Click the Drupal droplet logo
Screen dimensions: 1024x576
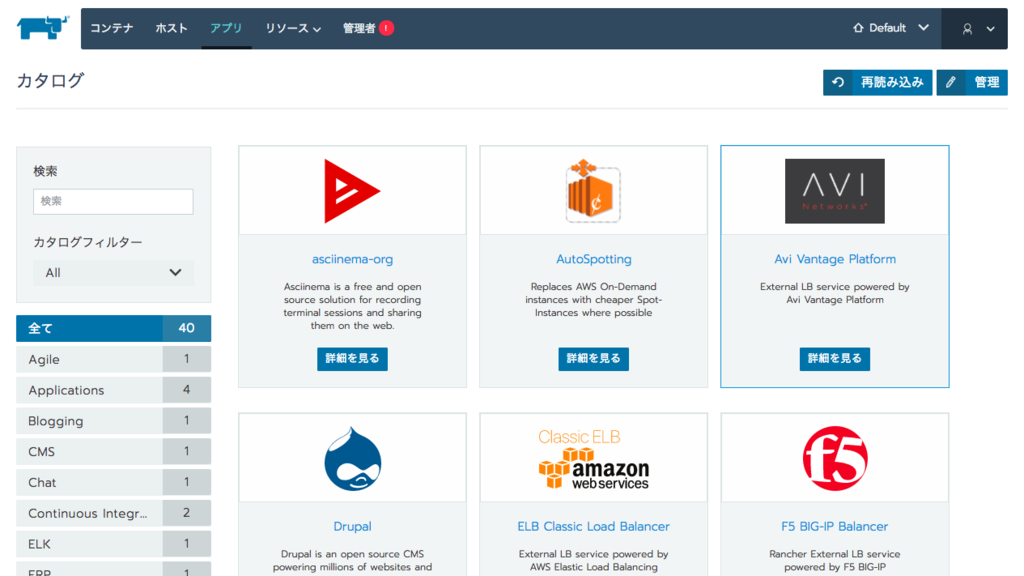tap(353, 458)
